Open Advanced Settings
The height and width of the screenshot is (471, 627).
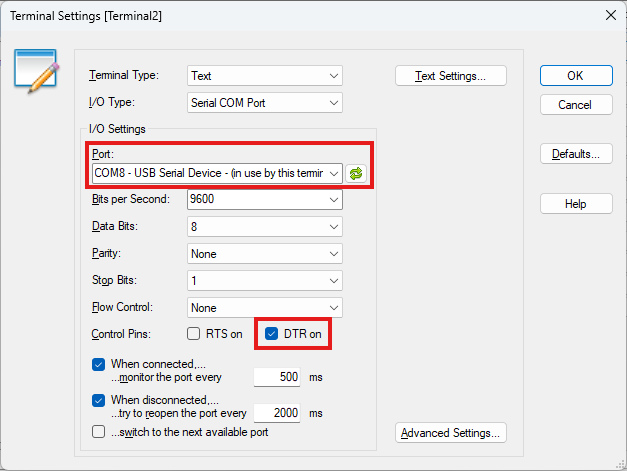451,433
